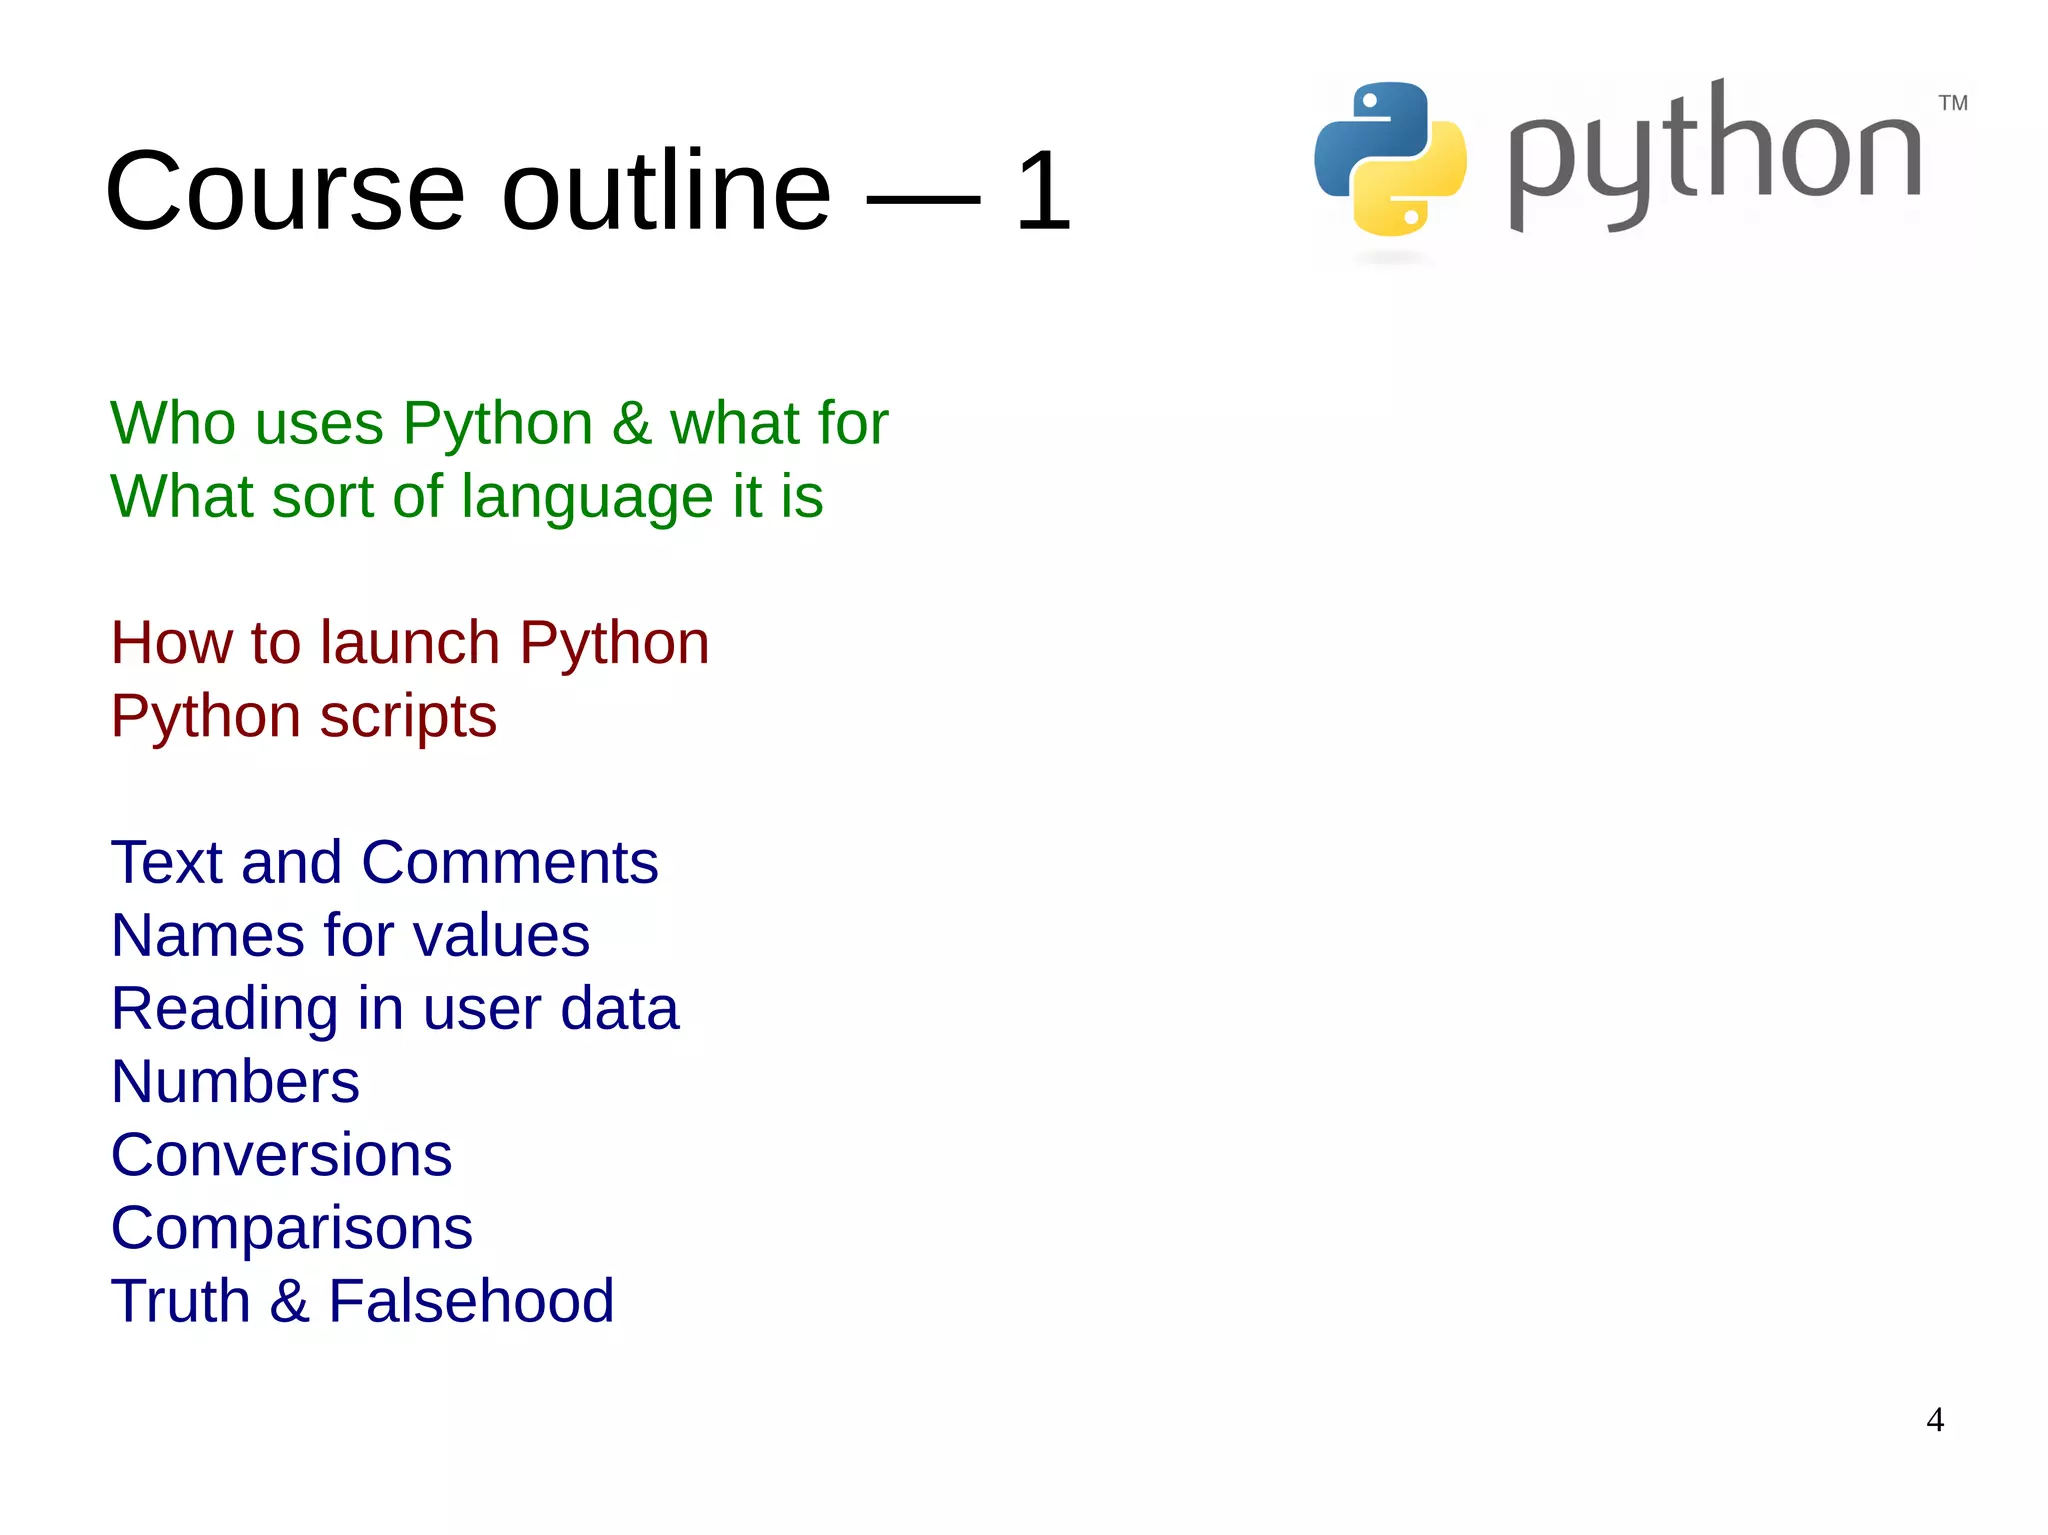
Task: Click the 'Course outline — 1' title
Action: pyautogui.click(x=588, y=190)
